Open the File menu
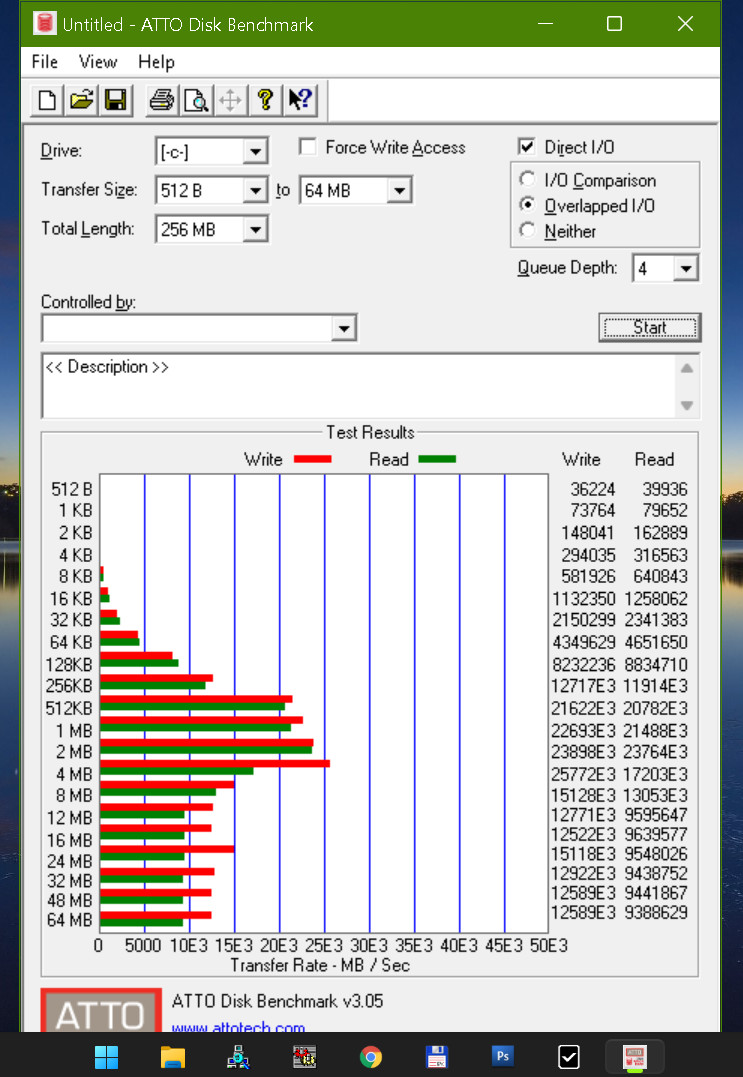Image resolution: width=743 pixels, height=1077 pixels. tap(45, 62)
